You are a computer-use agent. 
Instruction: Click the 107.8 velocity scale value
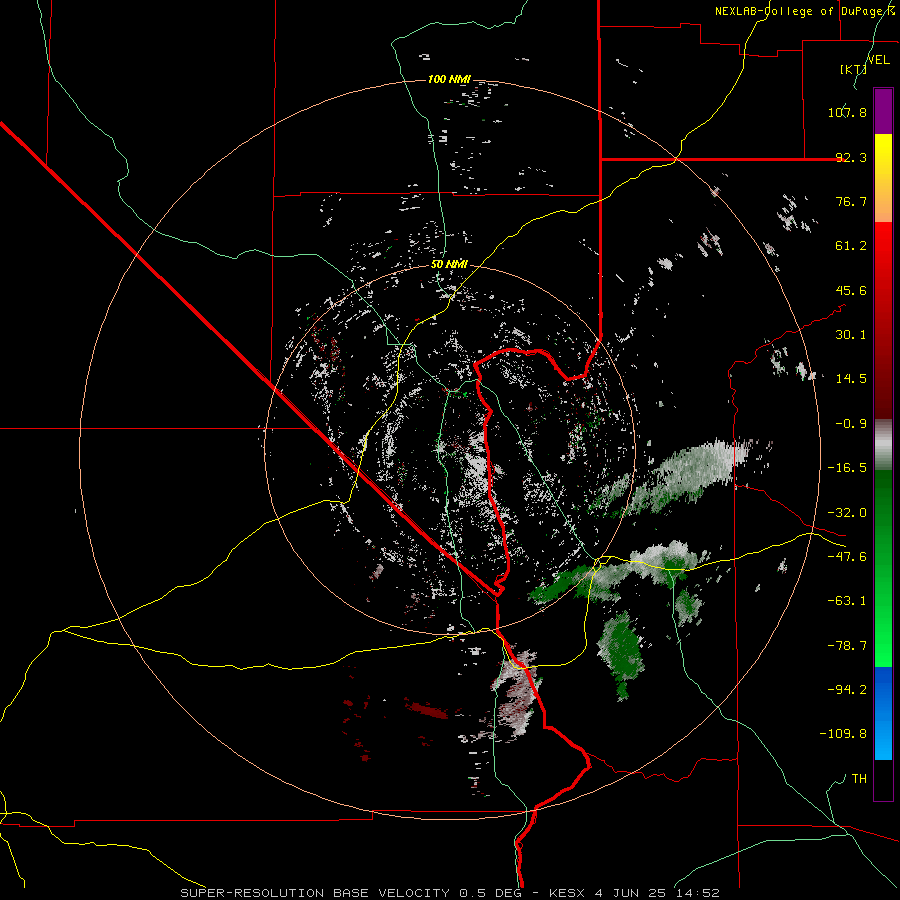pos(847,112)
